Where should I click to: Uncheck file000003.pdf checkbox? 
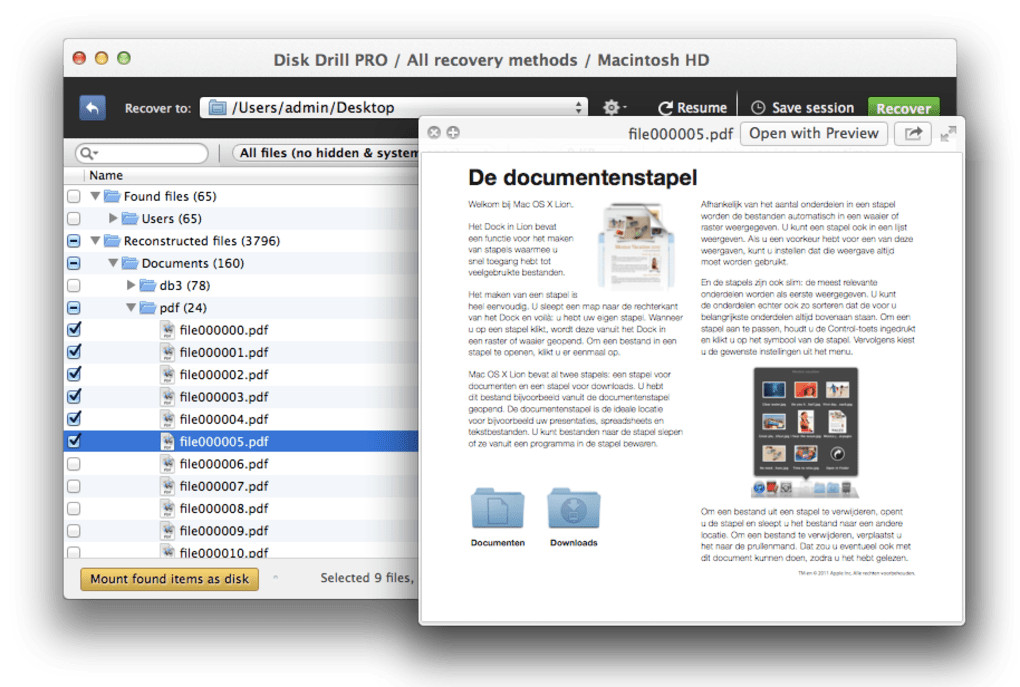(x=74, y=396)
